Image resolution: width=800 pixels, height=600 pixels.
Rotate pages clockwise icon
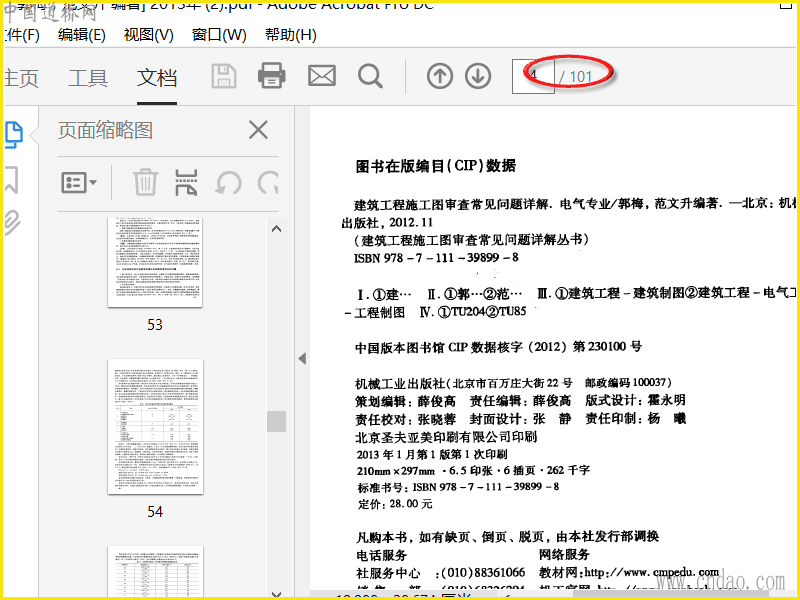268,183
